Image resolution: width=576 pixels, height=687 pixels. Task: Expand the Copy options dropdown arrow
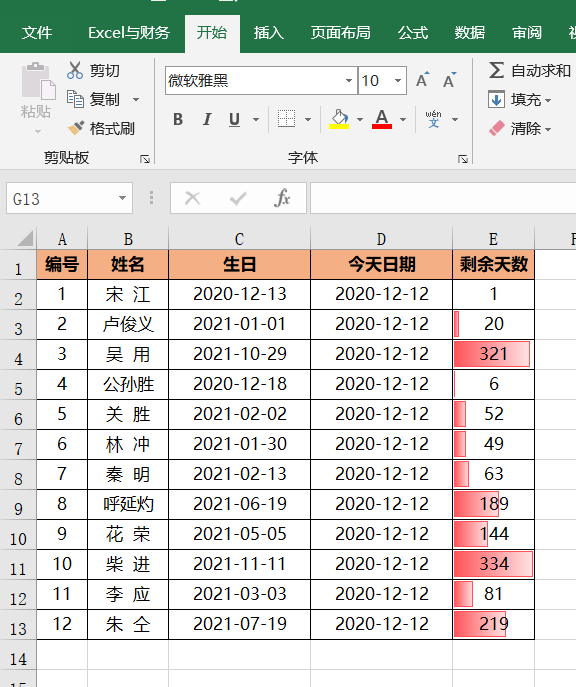136,99
